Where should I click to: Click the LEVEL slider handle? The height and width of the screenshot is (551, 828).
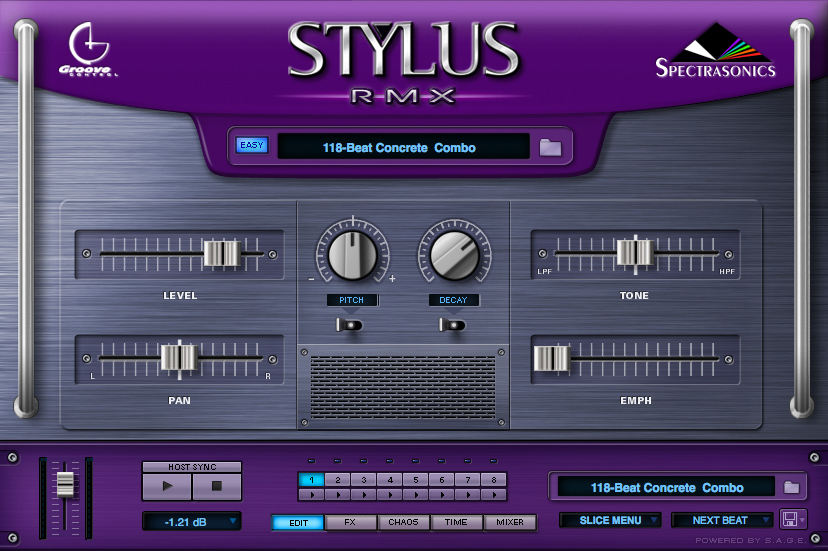pyautogui.click(x=222, y=254)
